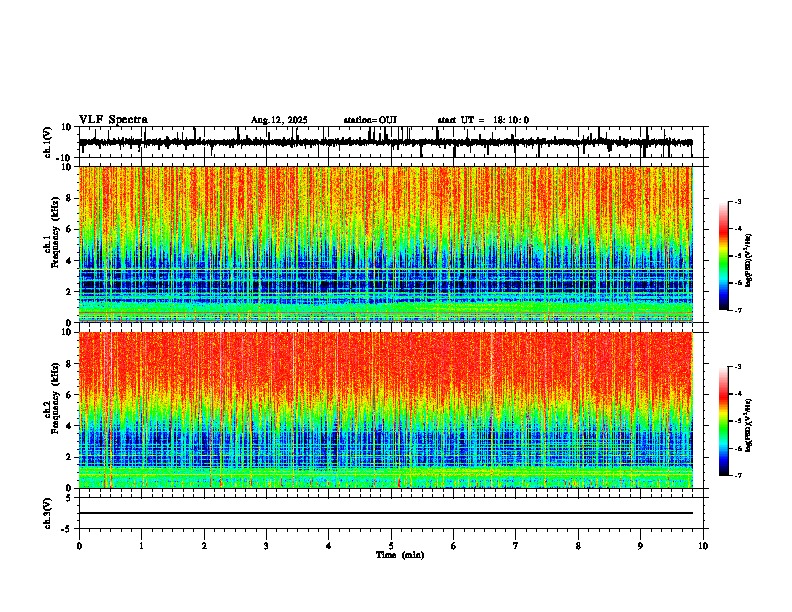
Task: Click the '-7' label on ch.2 color bar
Action: [x=737, y=475]
